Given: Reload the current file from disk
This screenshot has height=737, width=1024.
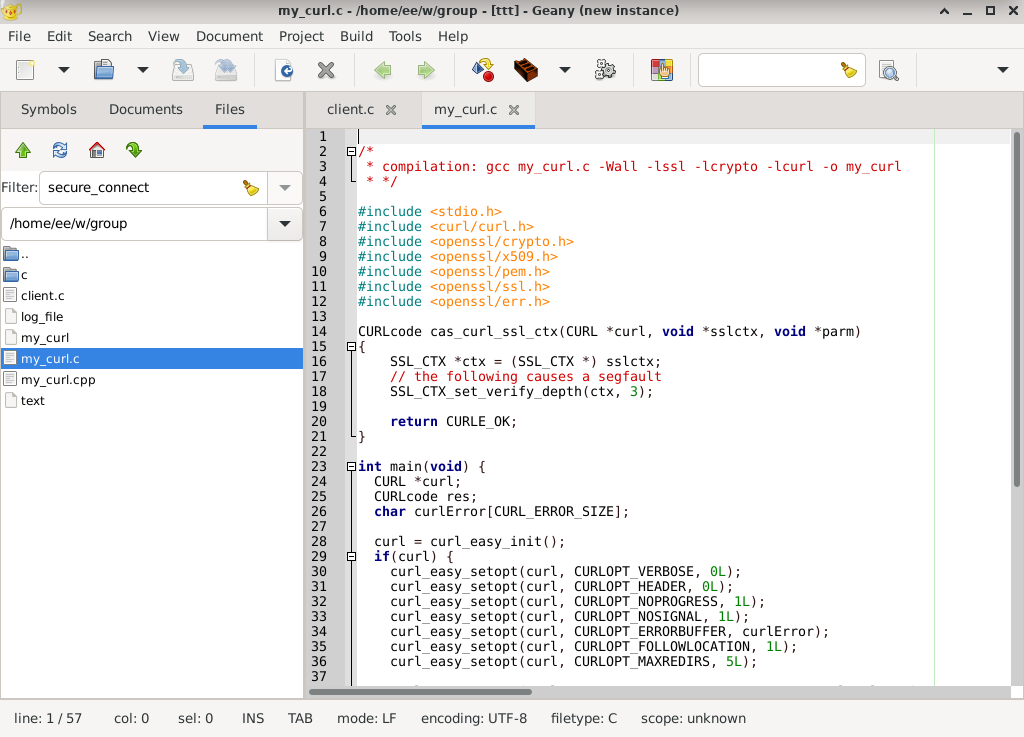Looking at the screenshot, I should click(x=285, y=70).
